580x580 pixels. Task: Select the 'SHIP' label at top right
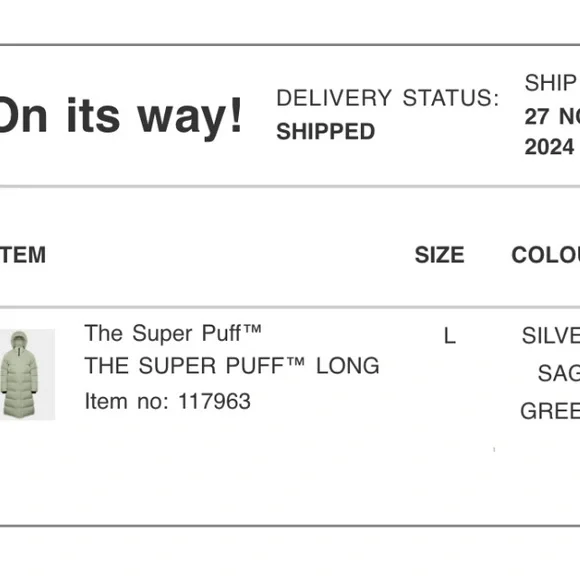point(550,82)
